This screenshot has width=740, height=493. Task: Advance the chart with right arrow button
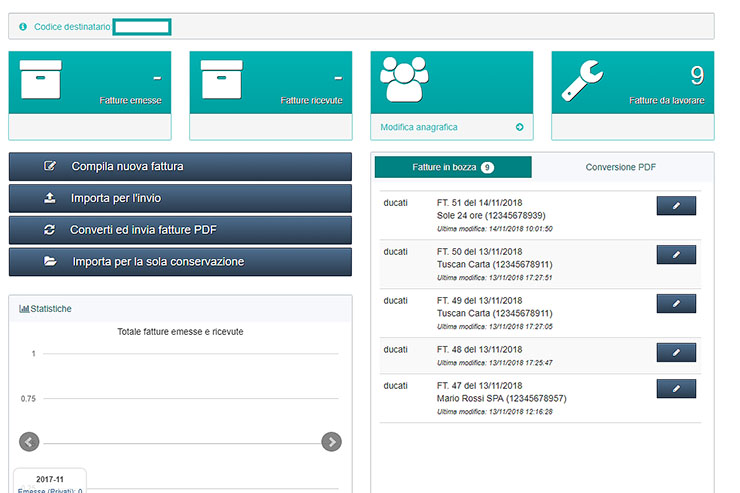click(331, 442)
